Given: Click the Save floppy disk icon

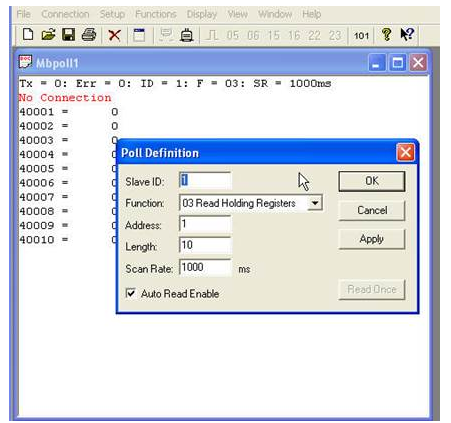Looking at the screenshot, I should (x=69, y=35).
